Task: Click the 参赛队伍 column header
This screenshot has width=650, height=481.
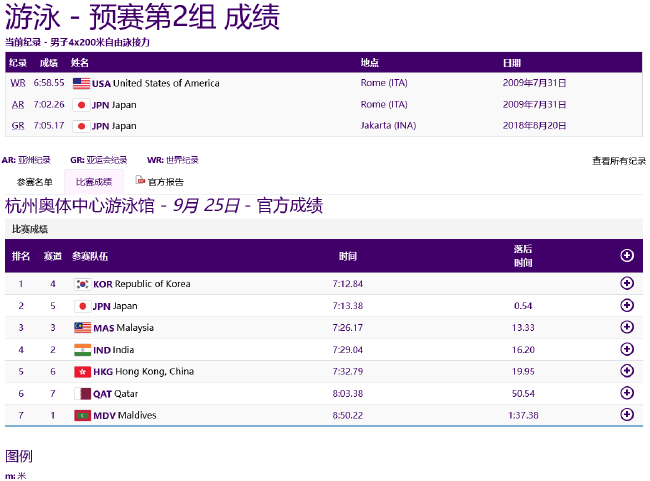Action: pos(90,256)
